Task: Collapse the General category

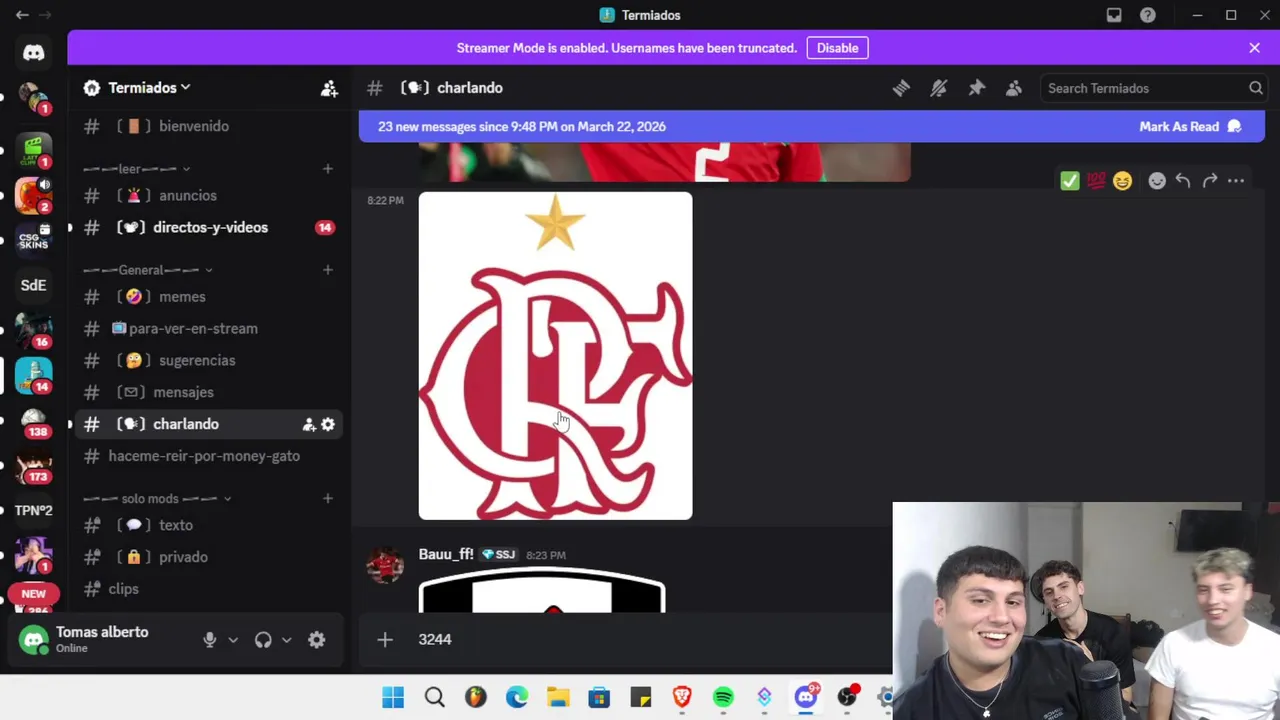Action: click(x=147, y=270)
